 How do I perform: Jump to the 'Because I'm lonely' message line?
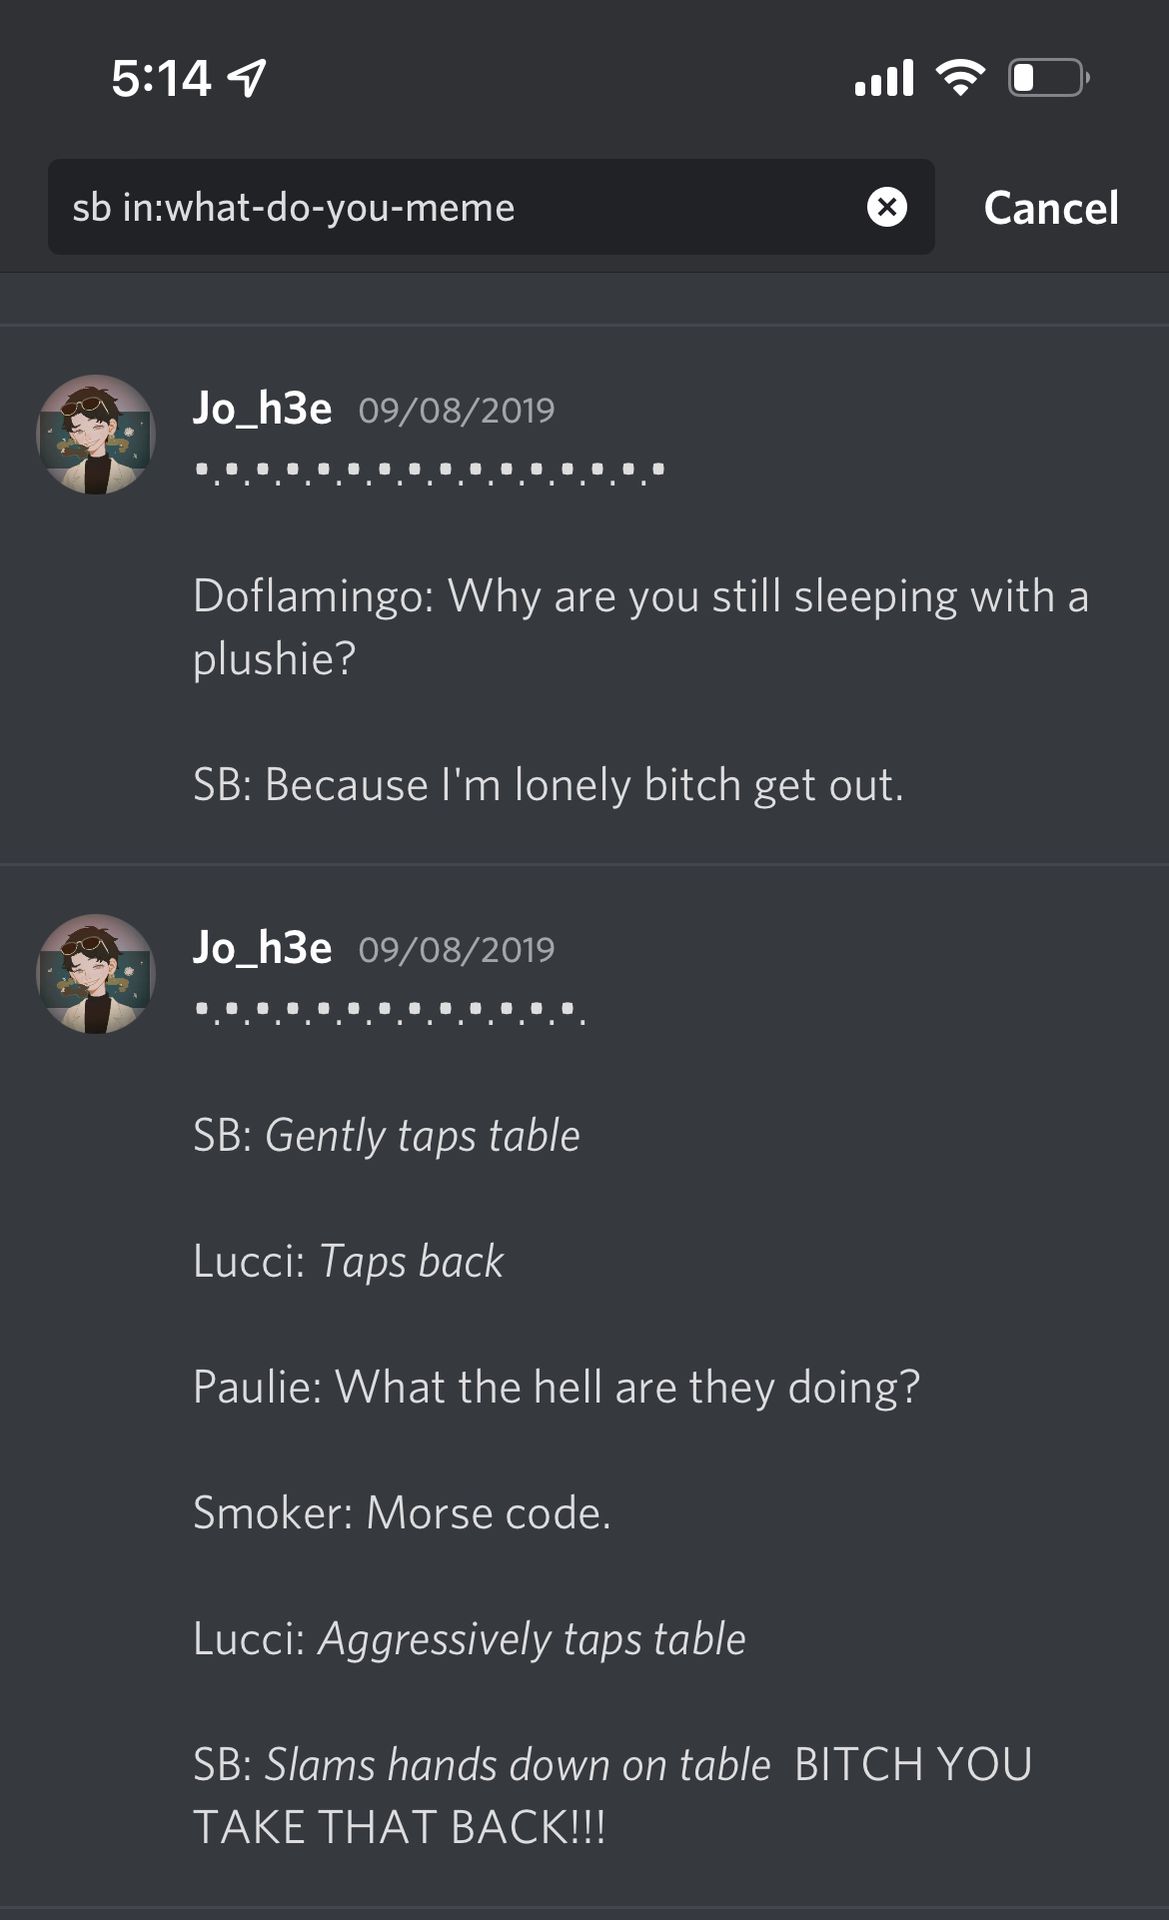point(548,785)
